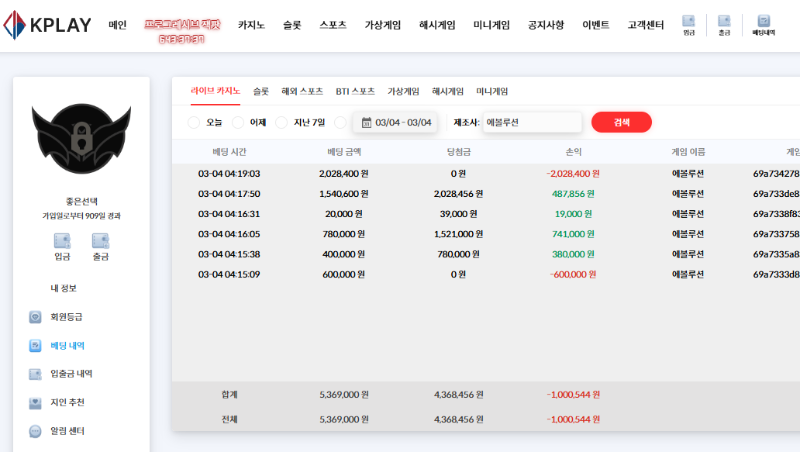This screenshot has height=452, width=800.
Task: Open 베팅내역 icon in top header
Action: (764, 25)
